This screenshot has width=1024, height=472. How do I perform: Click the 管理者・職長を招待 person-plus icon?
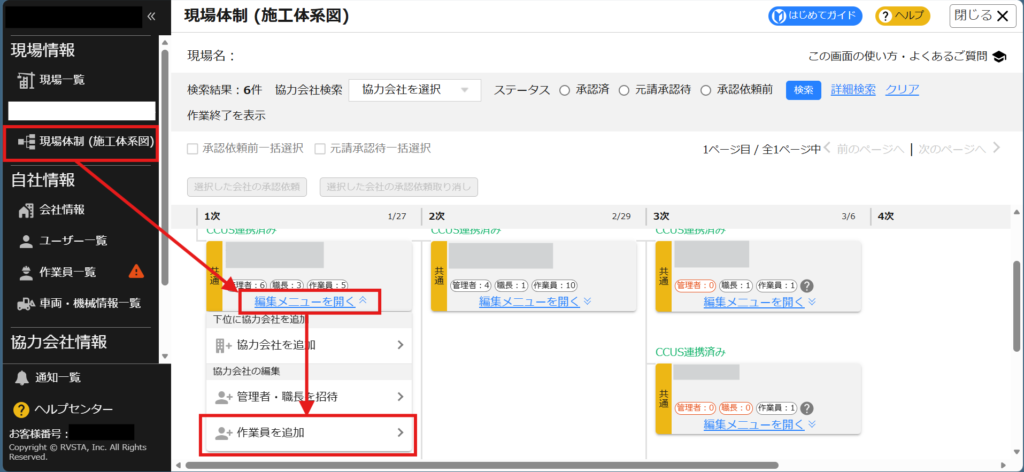pos(224,397)
